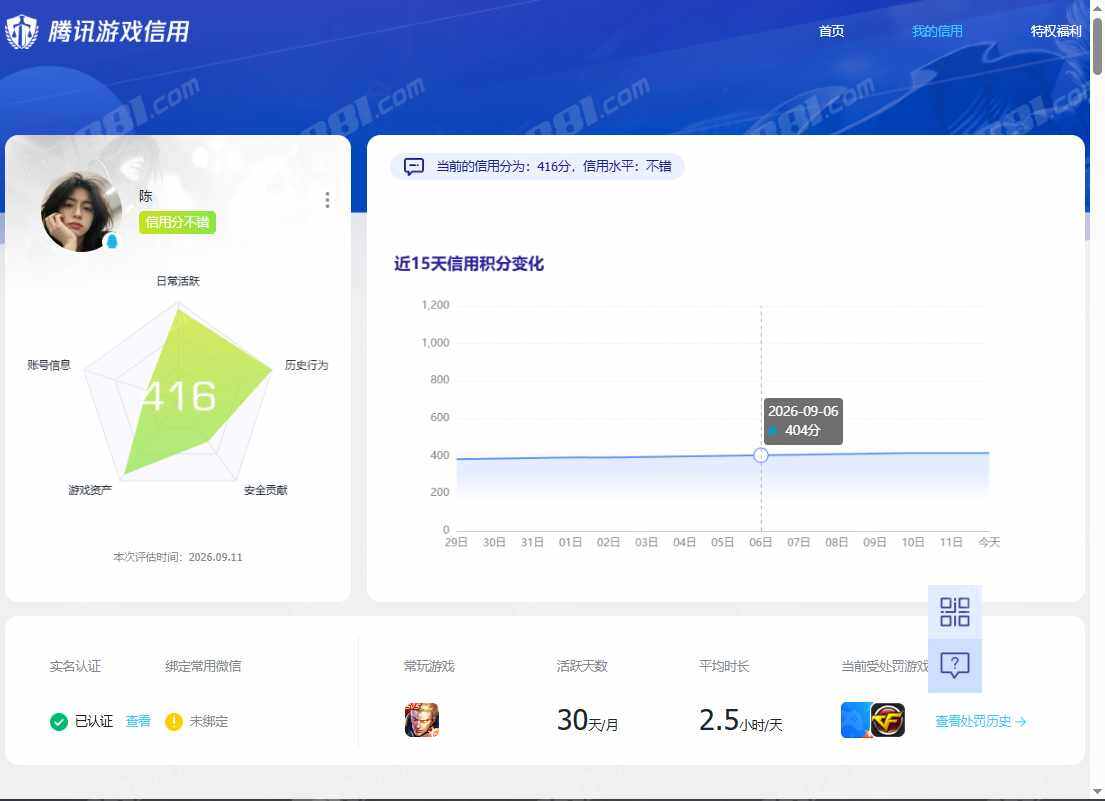Click the 信用分不错 green badge
Screen dimensions: 1105x801
[177, 223]
